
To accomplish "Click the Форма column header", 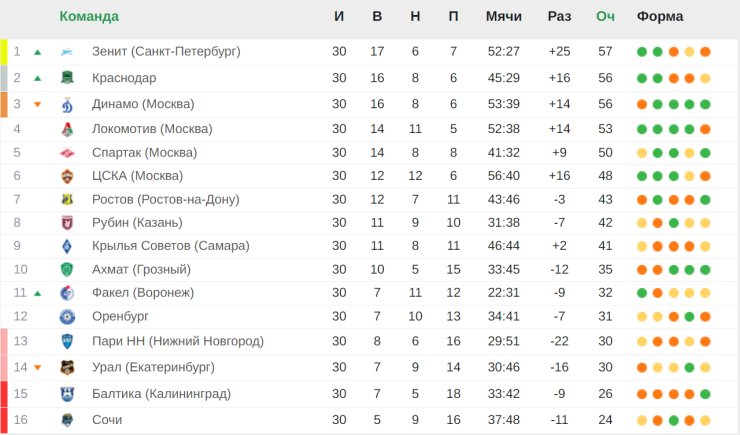I will [x=660, y=16].
